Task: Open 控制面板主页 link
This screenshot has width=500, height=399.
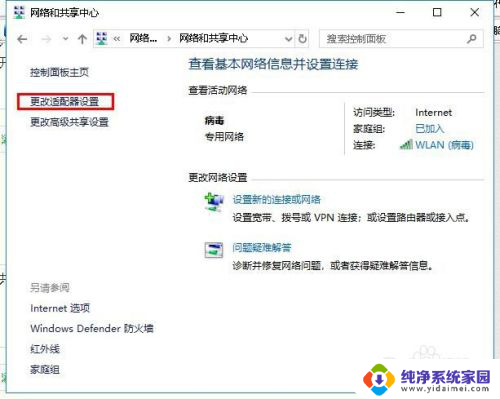Action: [x=59, y=72]
